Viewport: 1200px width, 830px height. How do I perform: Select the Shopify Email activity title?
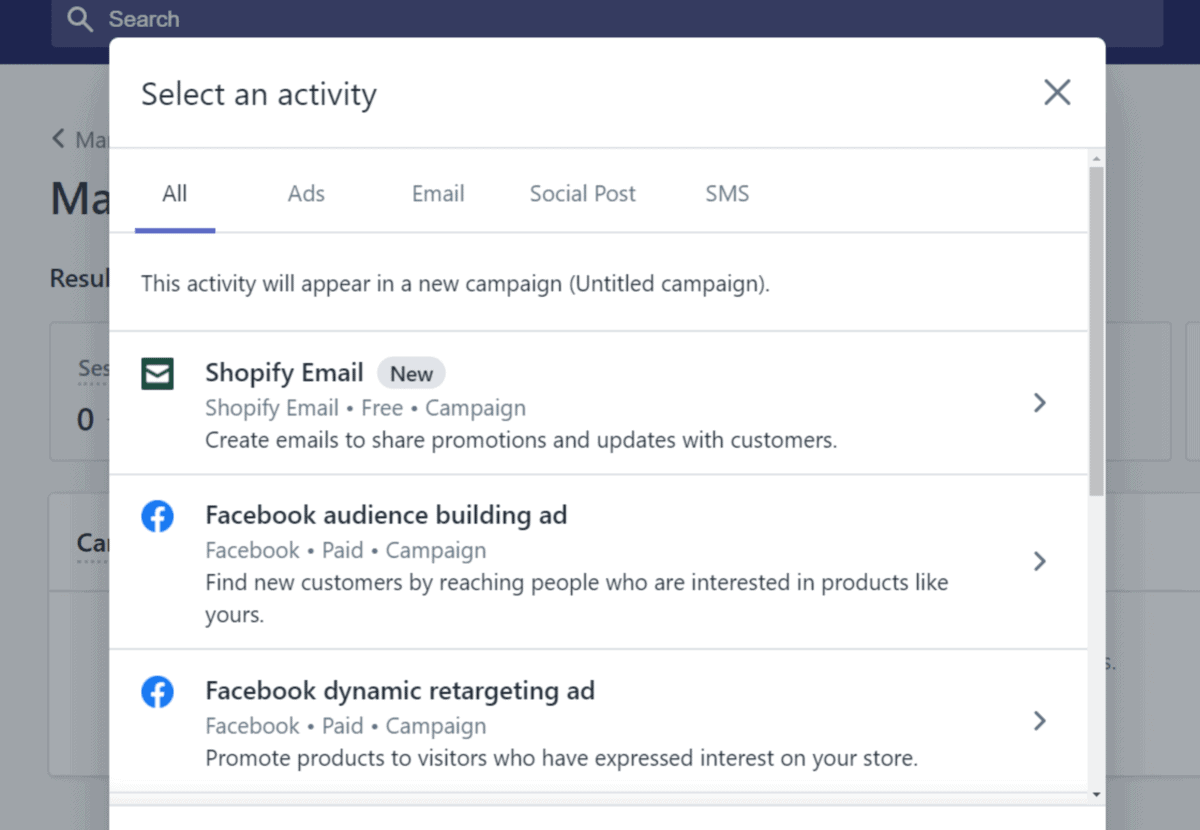[x=284, y=373]
